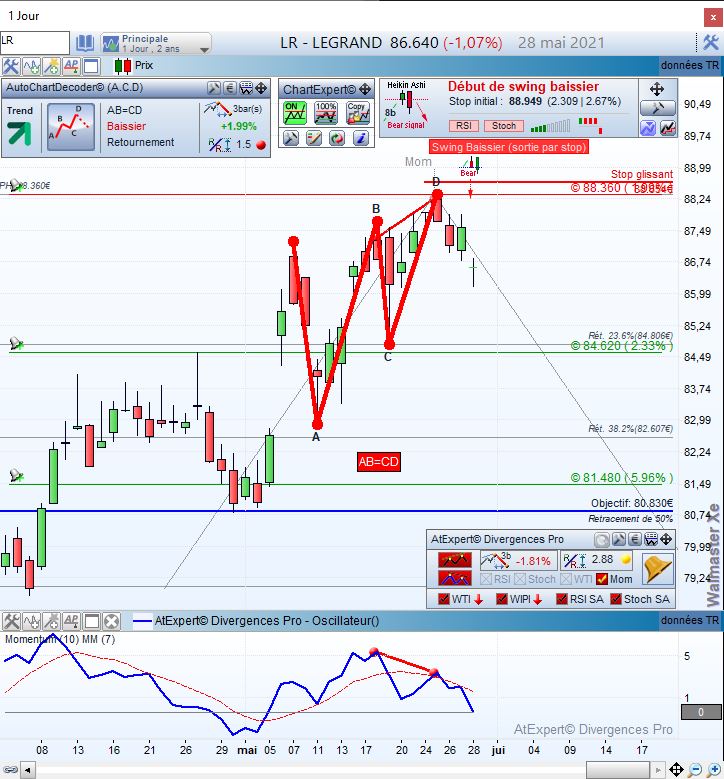Viewport: 724px width, 779px height.
Task: Select the ABCD pattern thumbnail button
Action: coord(71,127)
